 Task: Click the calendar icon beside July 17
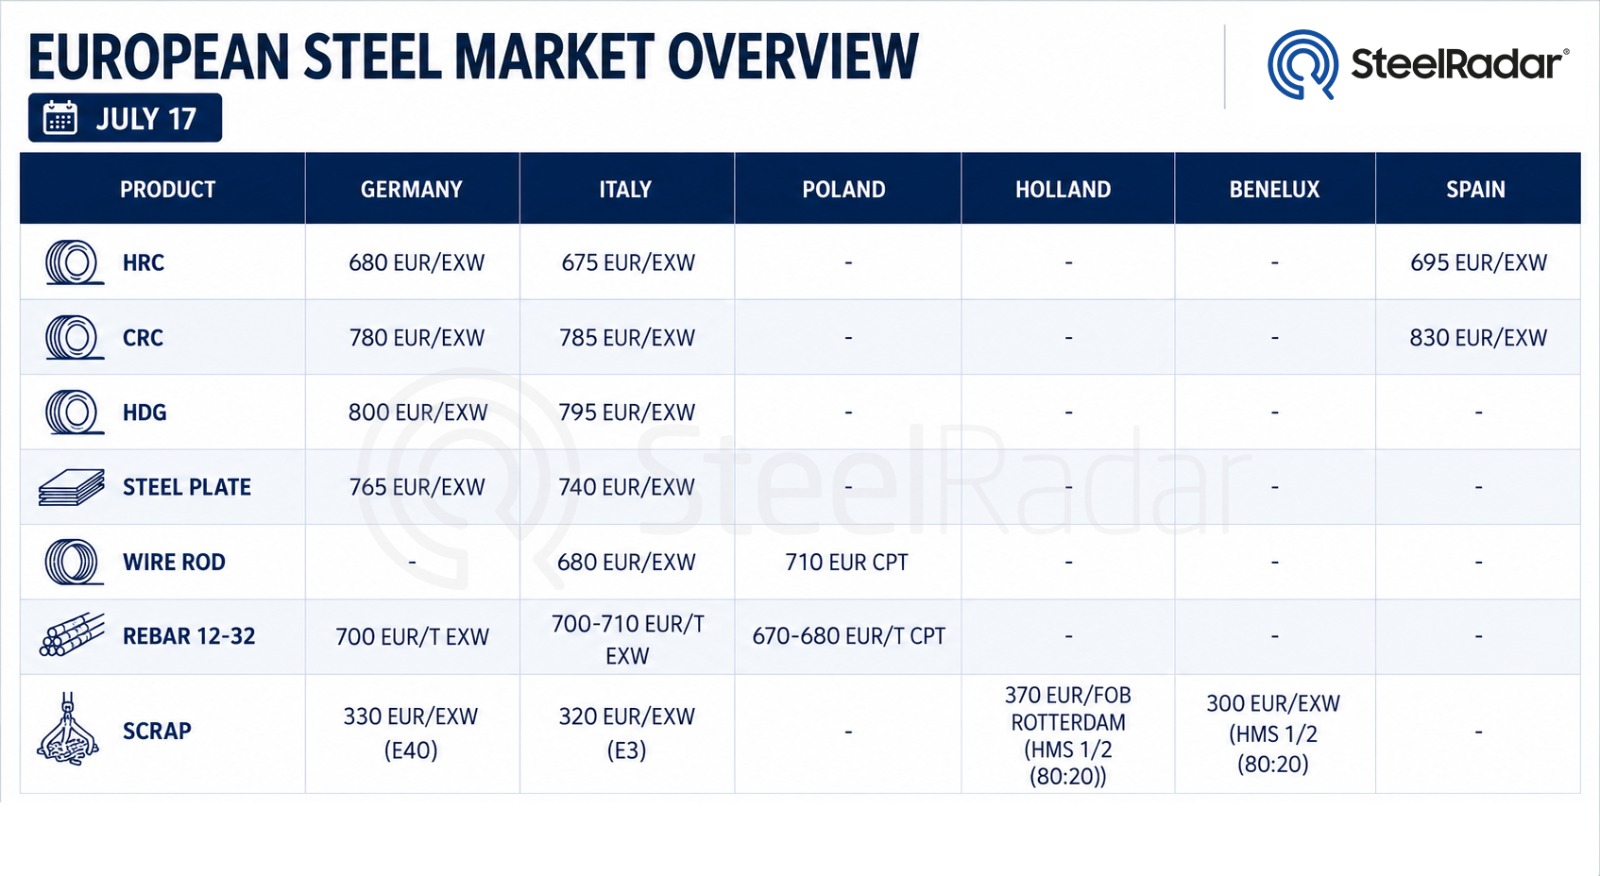[60, 118]
